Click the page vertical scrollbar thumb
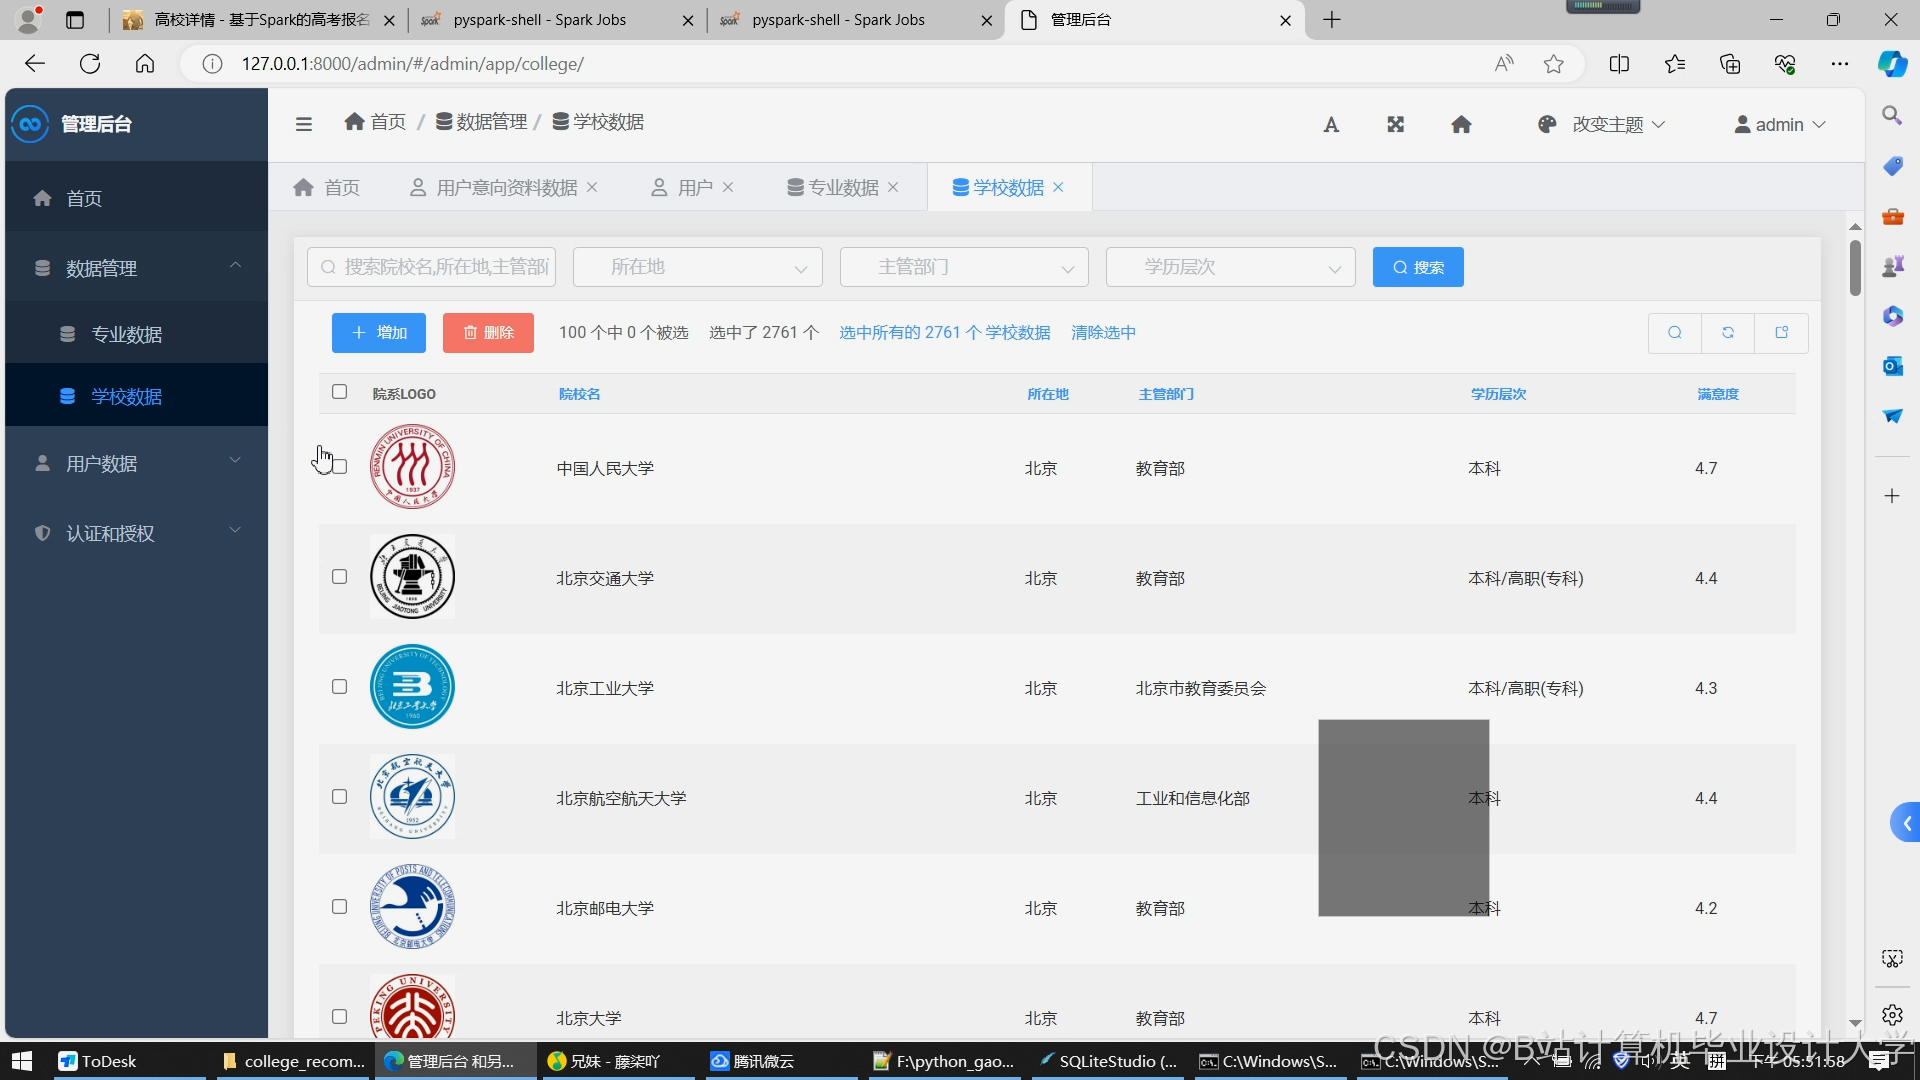This screenshot has height=1080, width=1920. click(1855, 268)
